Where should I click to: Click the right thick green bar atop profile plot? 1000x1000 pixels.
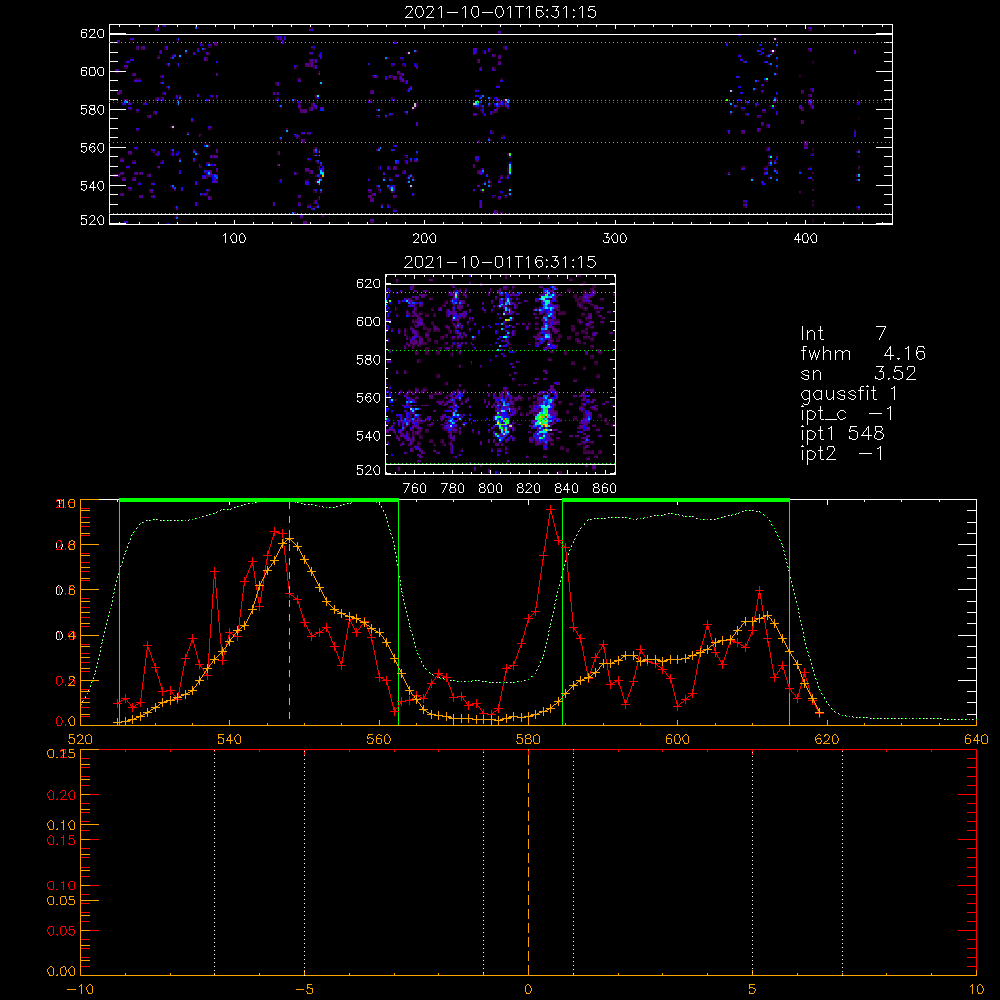click(x=676, y=500)
